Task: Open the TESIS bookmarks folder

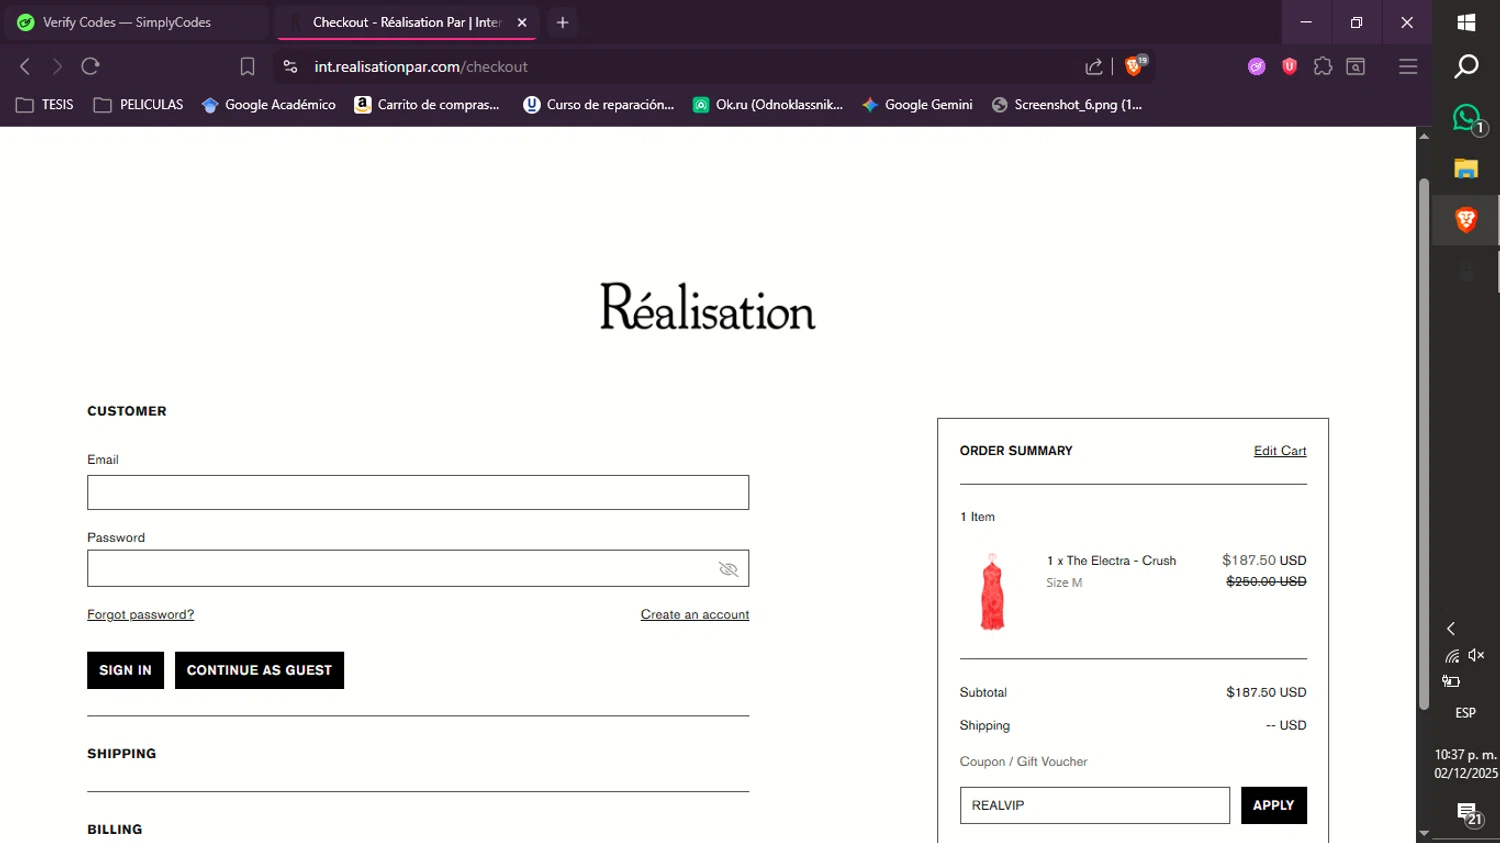Action: click(45, 105)
